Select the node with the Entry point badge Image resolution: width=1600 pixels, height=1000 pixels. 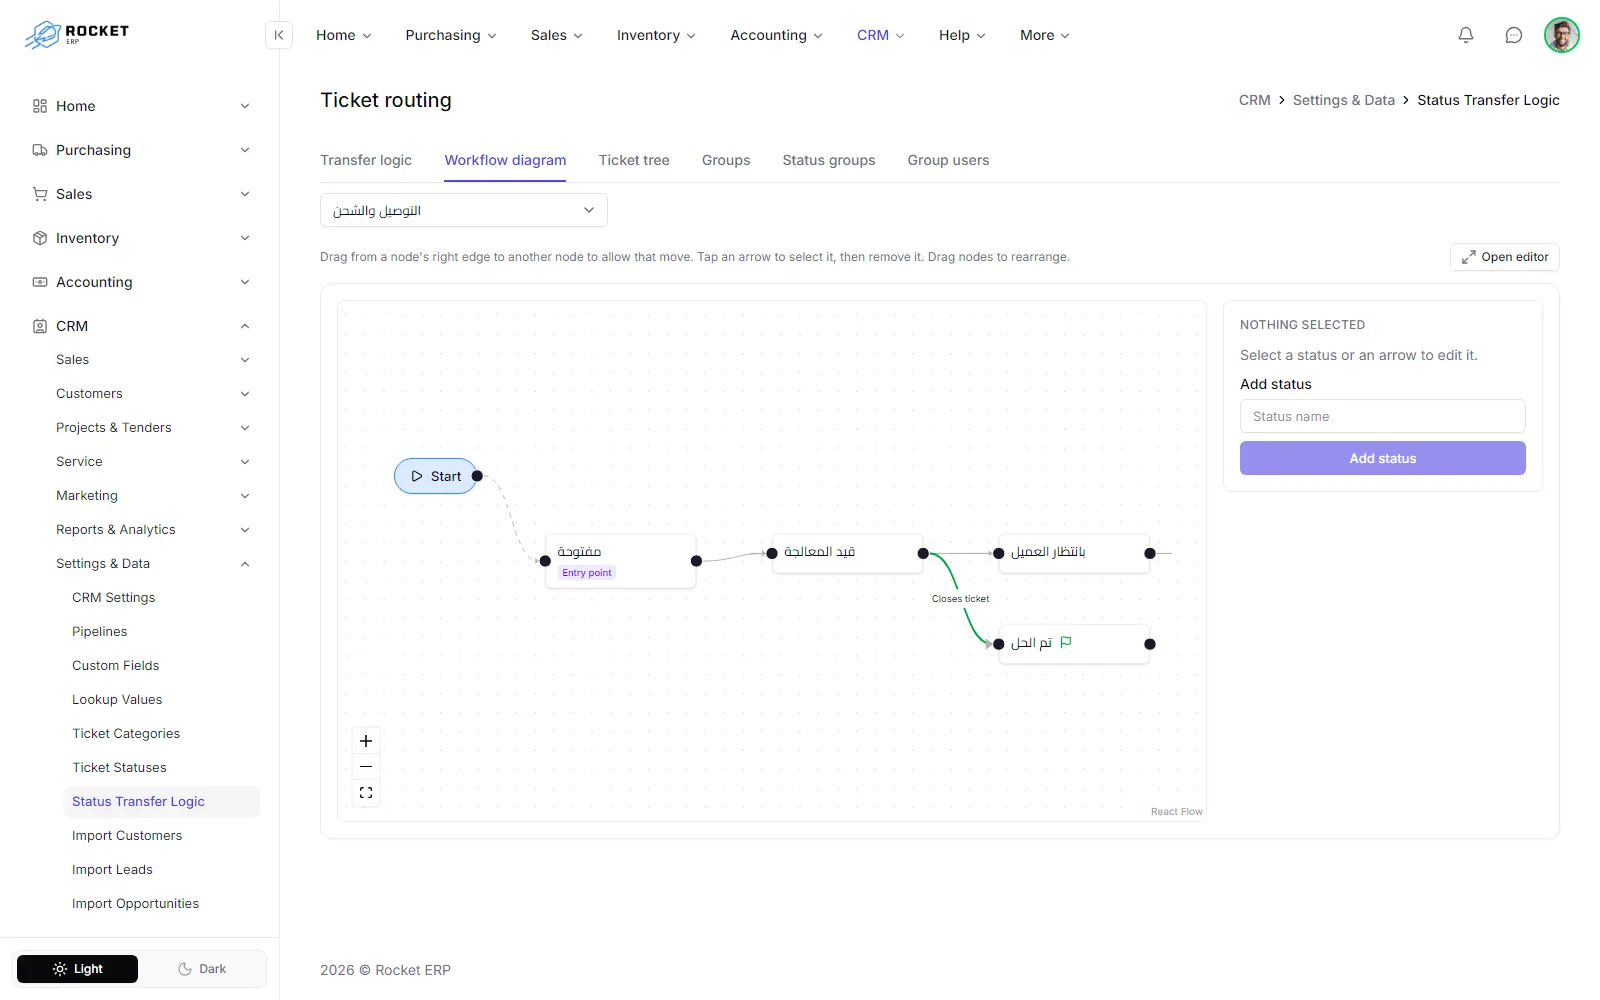(621, 561)
